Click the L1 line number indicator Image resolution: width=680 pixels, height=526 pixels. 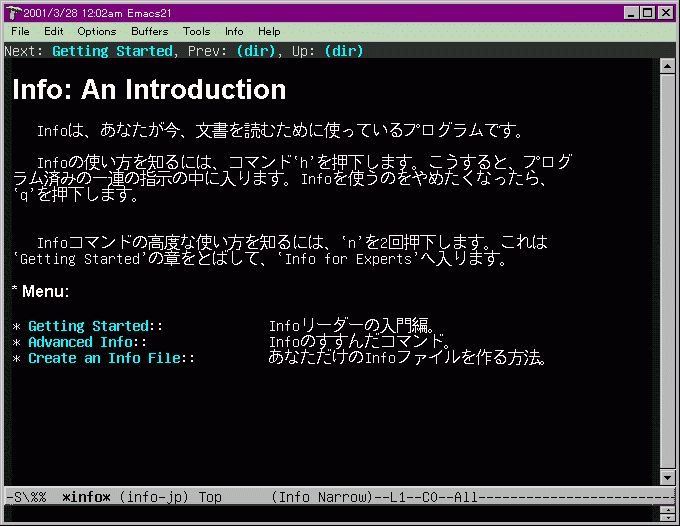[x=398, y=497]
